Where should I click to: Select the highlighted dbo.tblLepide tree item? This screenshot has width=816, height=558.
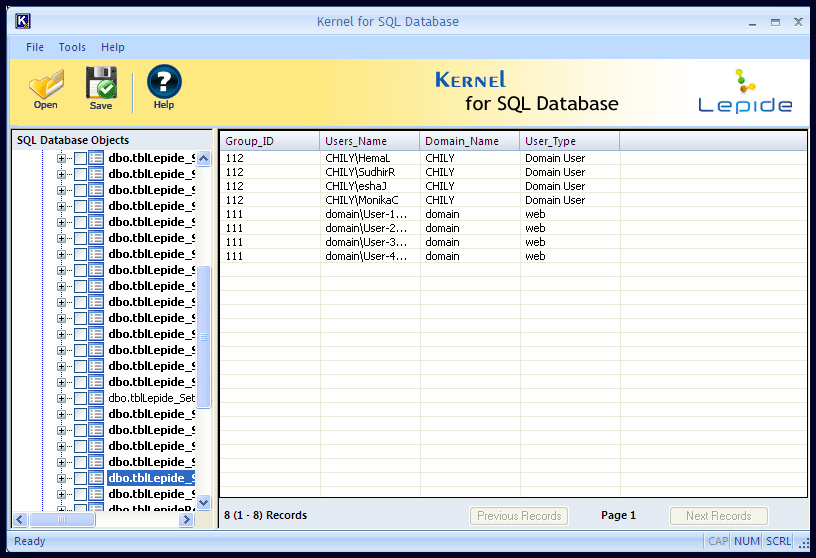coord(151,478)
